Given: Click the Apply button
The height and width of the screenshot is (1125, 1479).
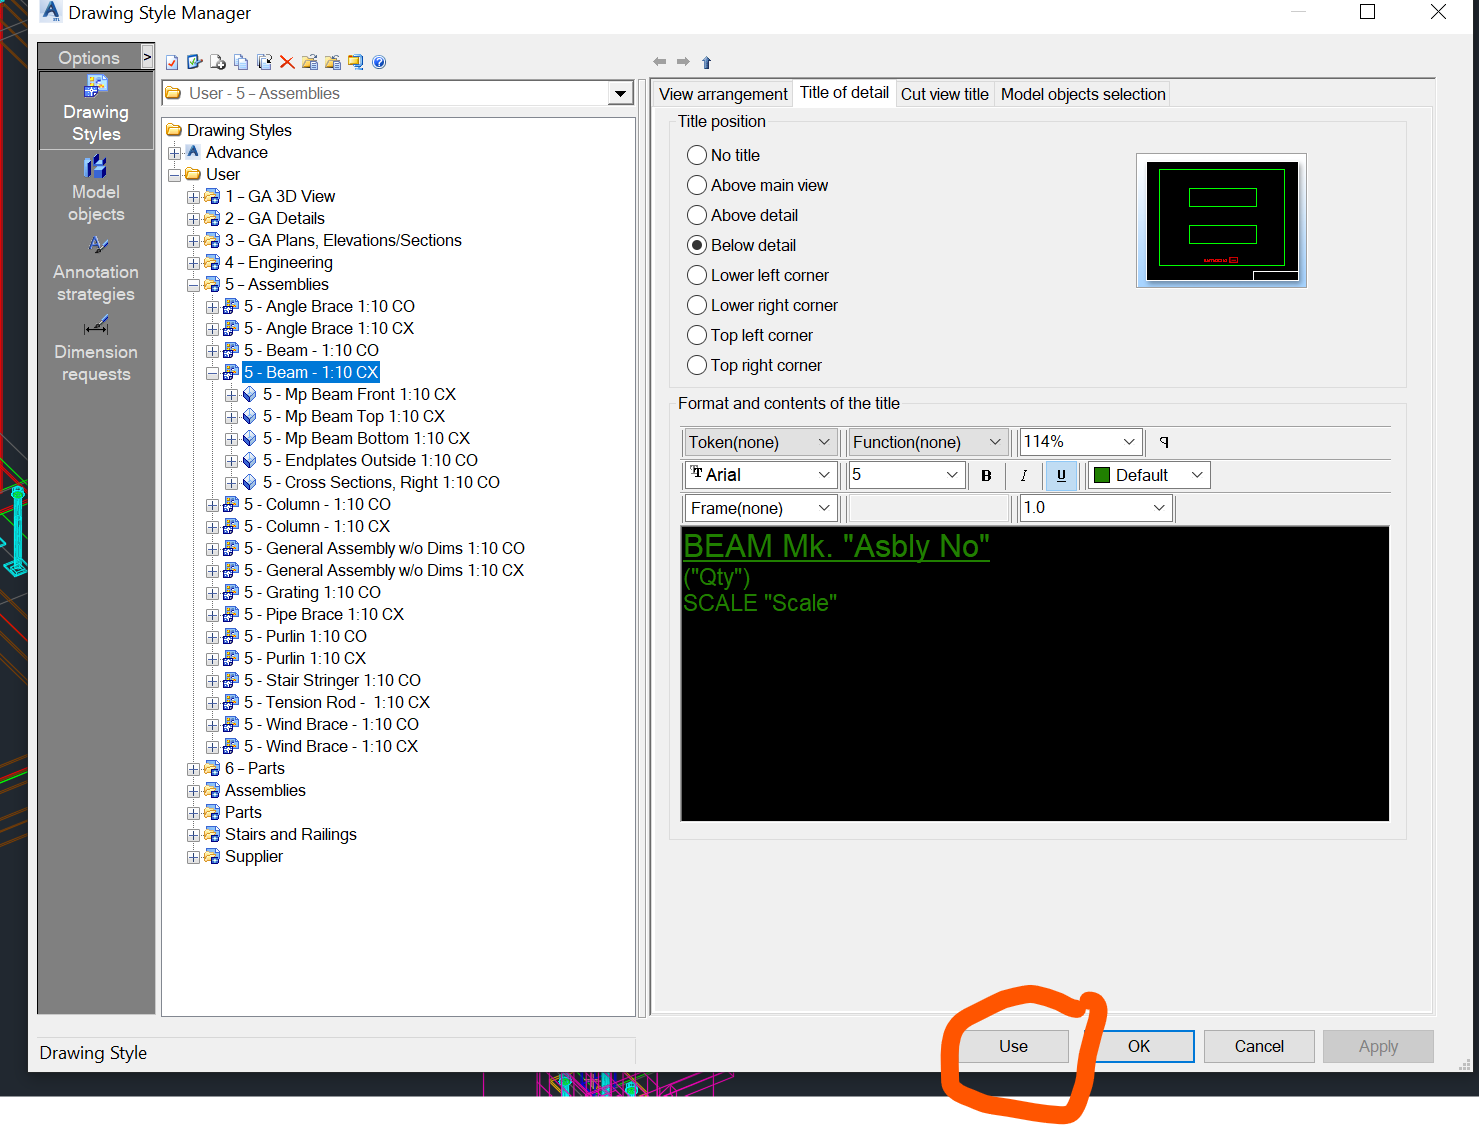Looking at the screenshot, I should (x=1378, y=1046).
